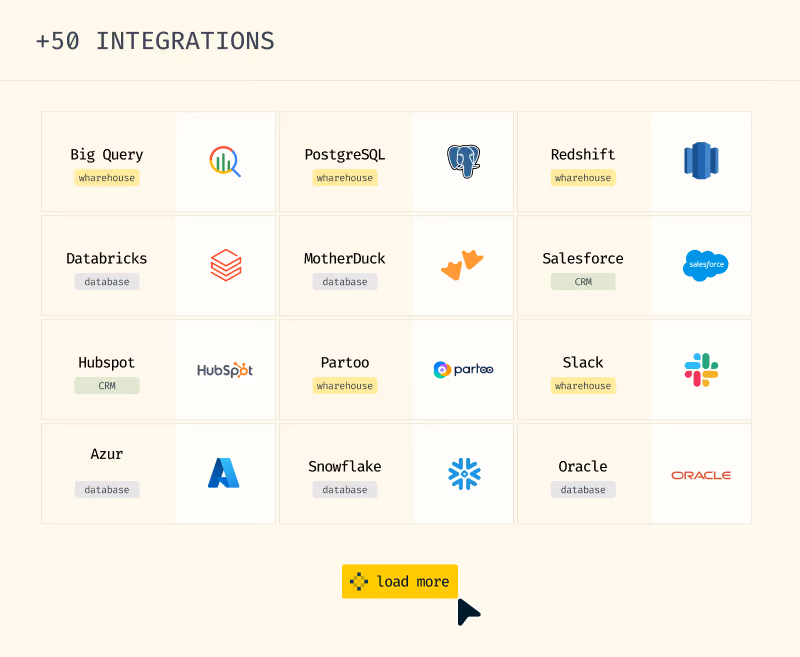Click CRM tag under Hubspot
The height and width of the screenshot is (657, 800).
click(x=107, y=386)
